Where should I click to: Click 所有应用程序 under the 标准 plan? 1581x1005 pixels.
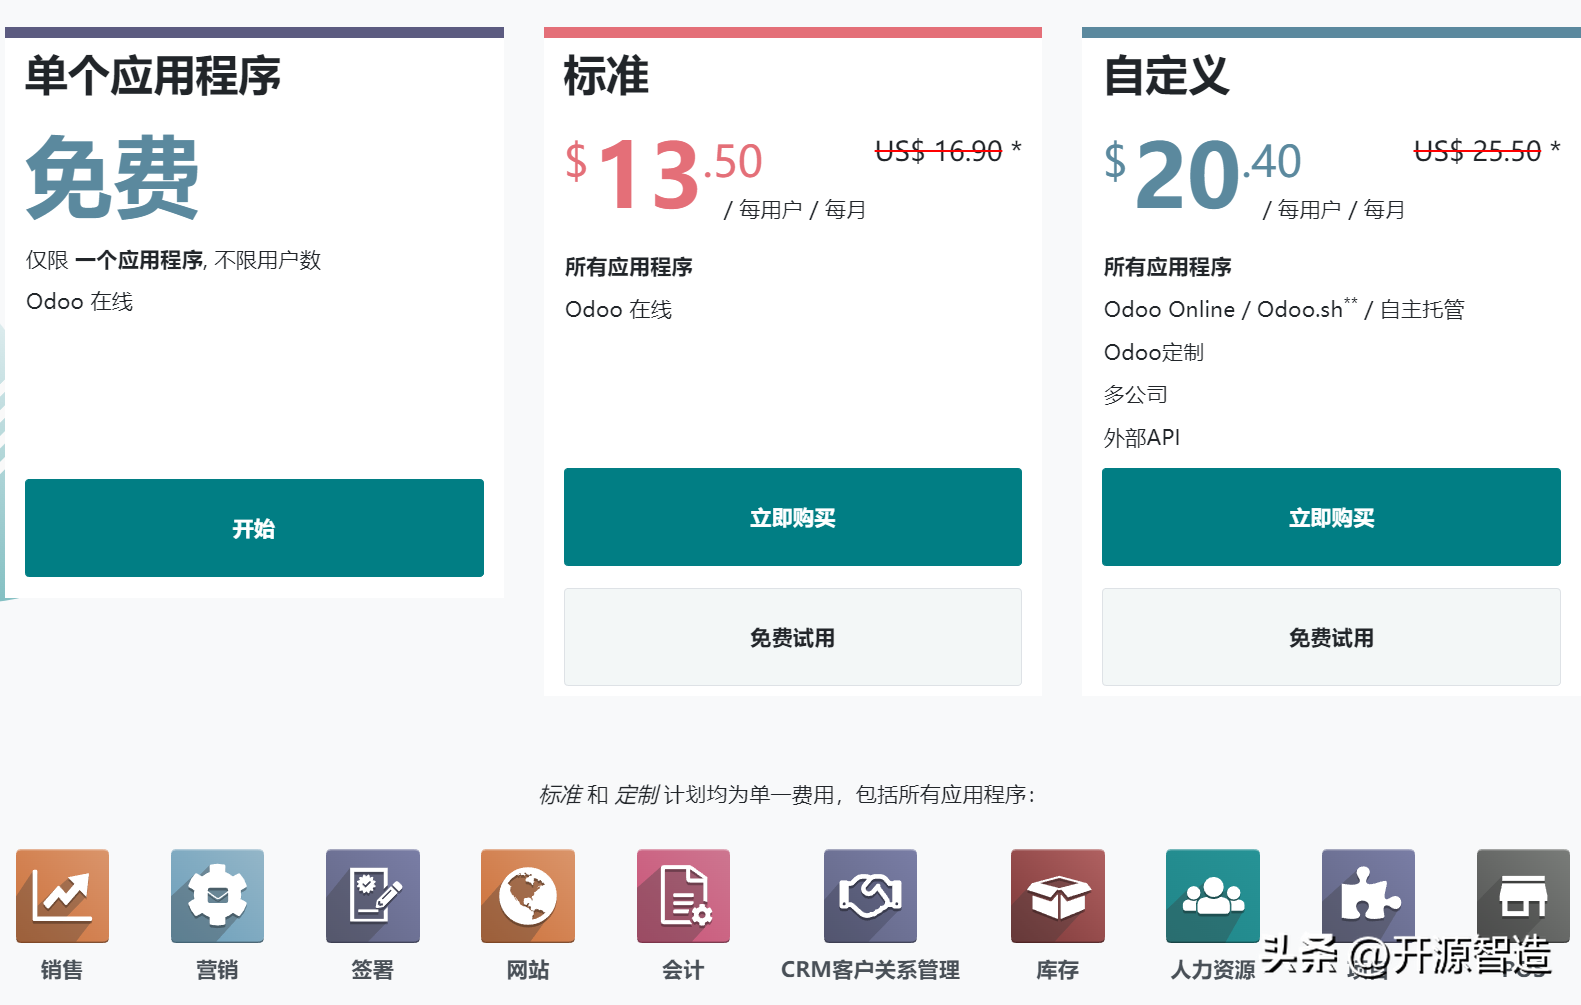tap(629, 267)
